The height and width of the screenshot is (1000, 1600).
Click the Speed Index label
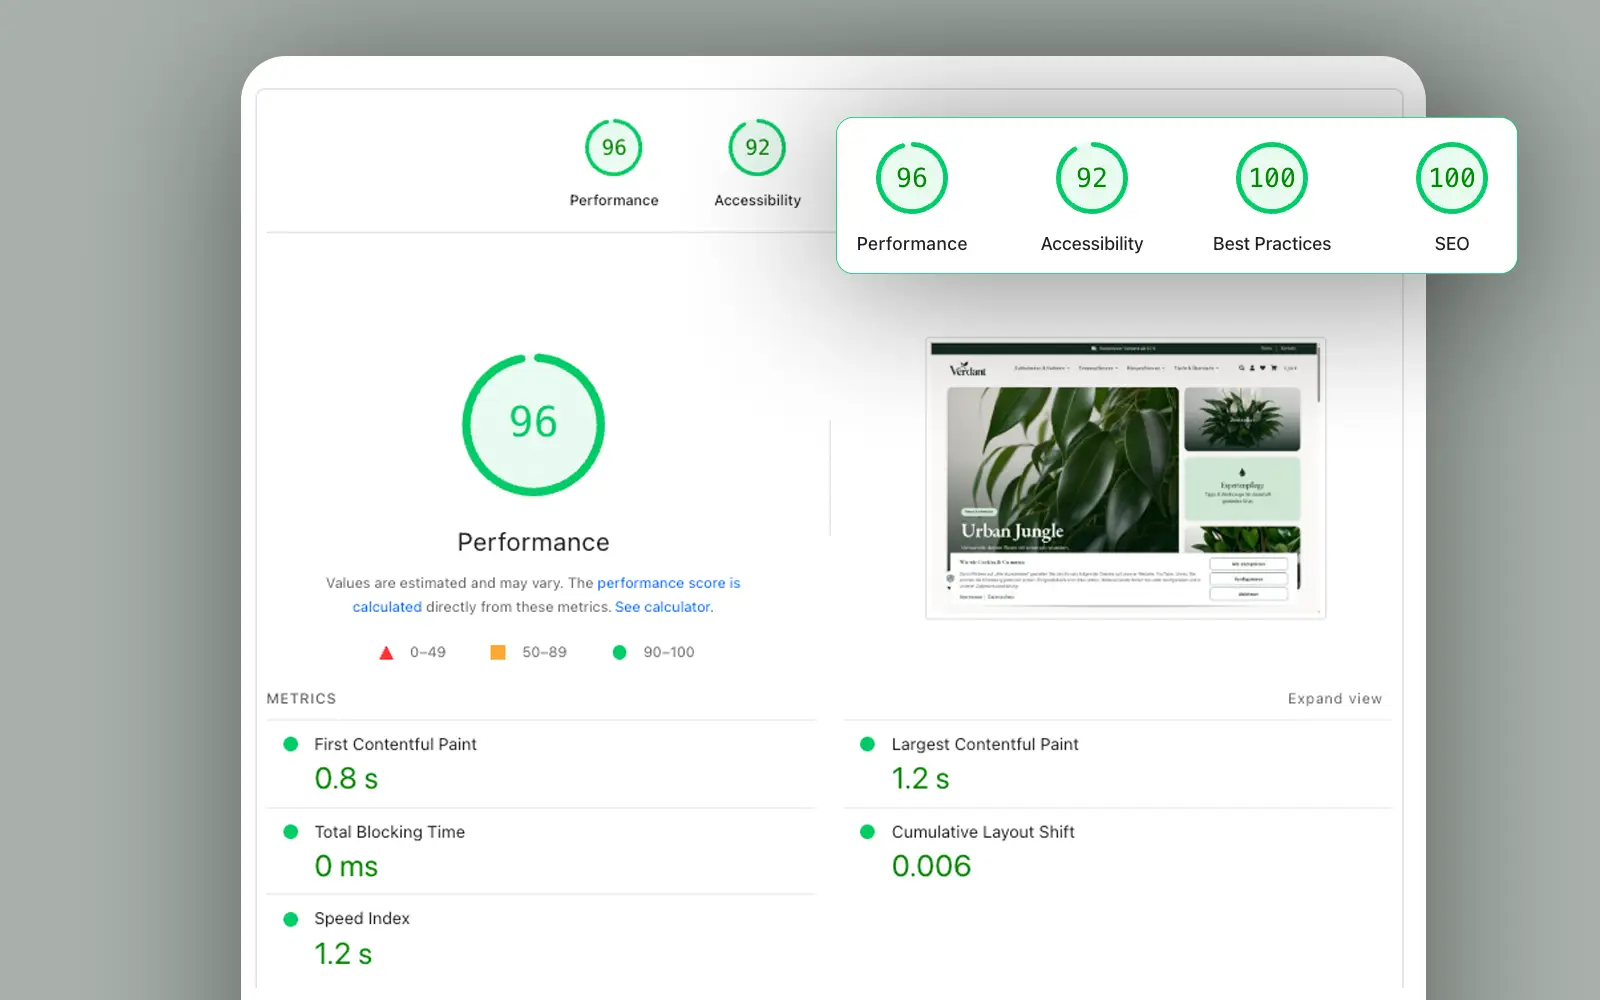point(362,919)
